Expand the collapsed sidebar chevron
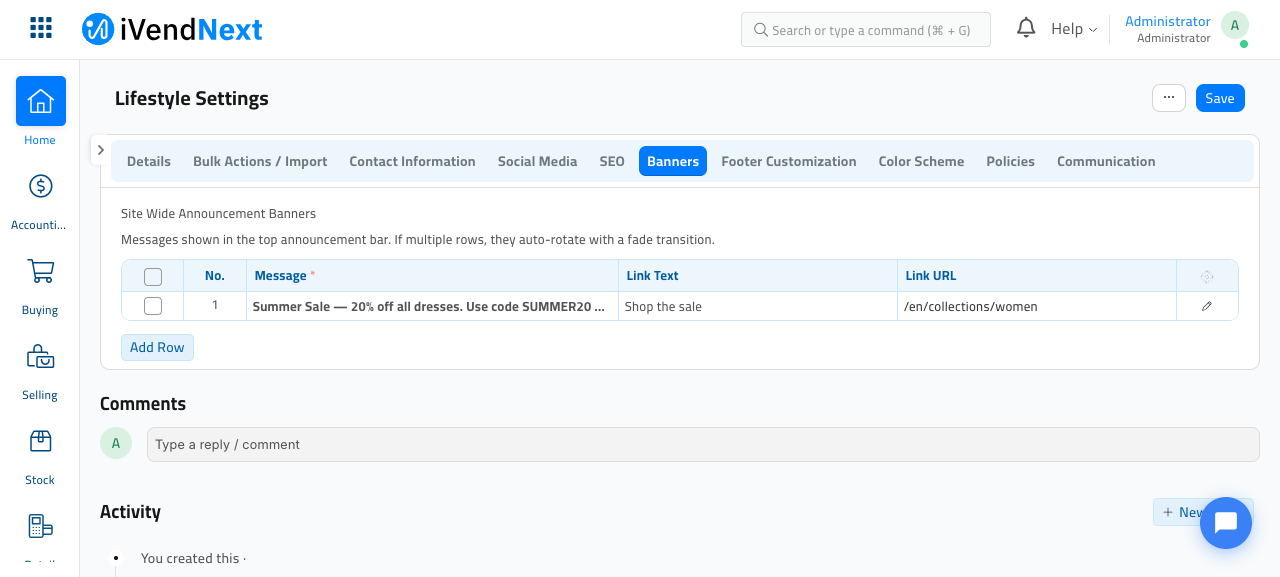Screen dimensions: 1280x577 100,150
